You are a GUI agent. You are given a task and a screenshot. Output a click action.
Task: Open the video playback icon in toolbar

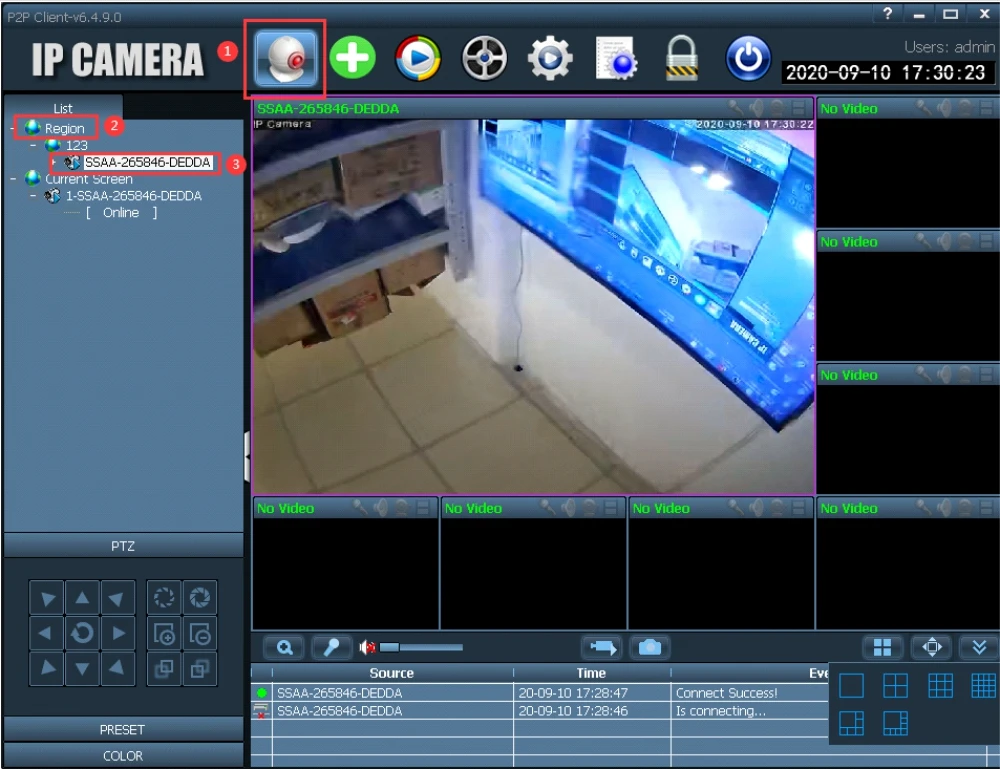(x=418, y=59)
